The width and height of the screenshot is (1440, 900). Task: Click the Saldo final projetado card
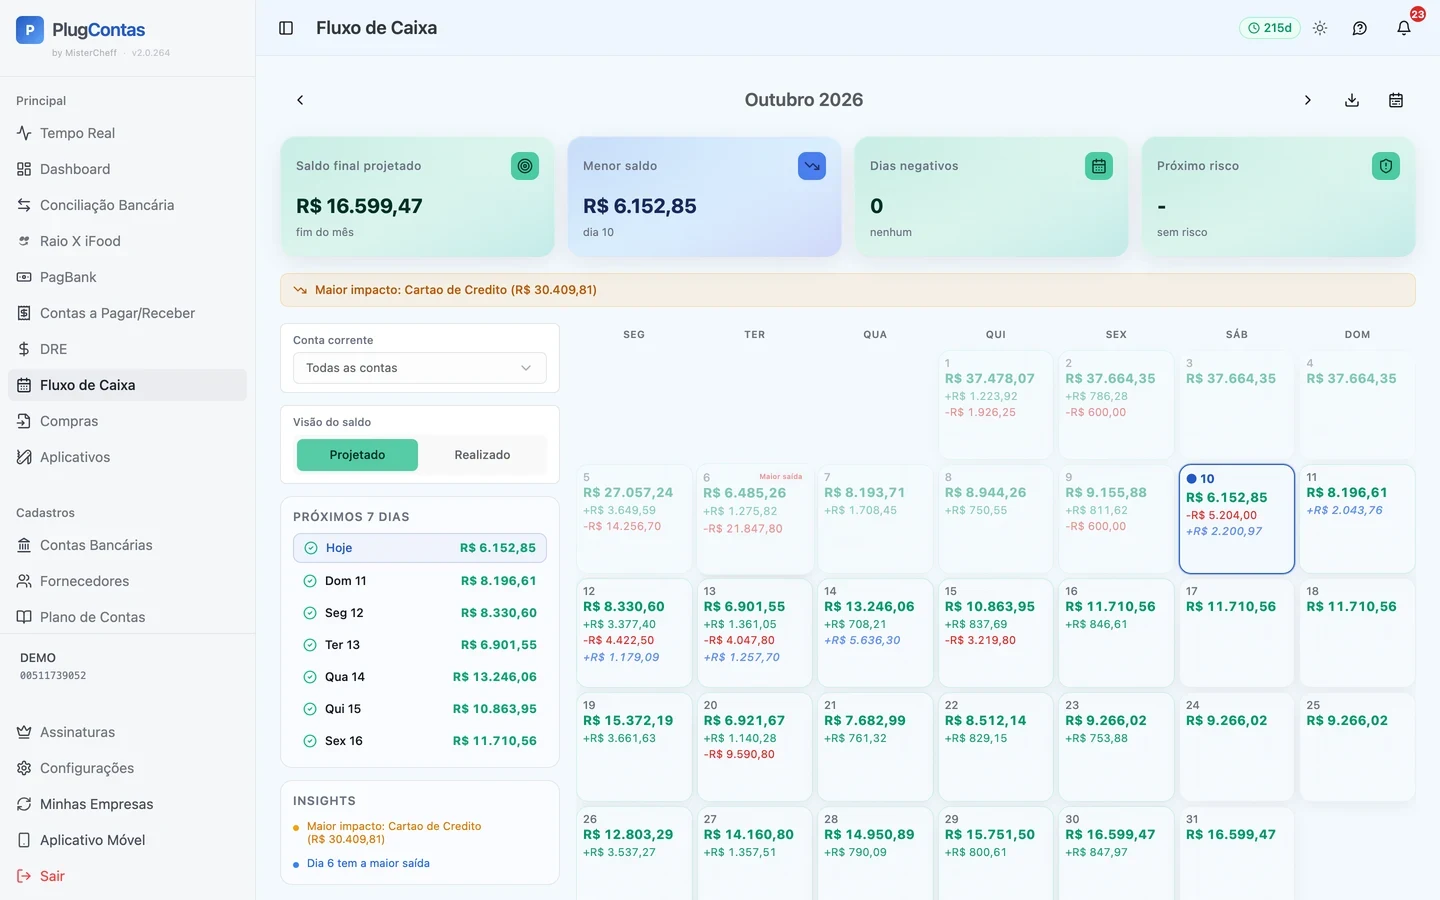[417, 197]
